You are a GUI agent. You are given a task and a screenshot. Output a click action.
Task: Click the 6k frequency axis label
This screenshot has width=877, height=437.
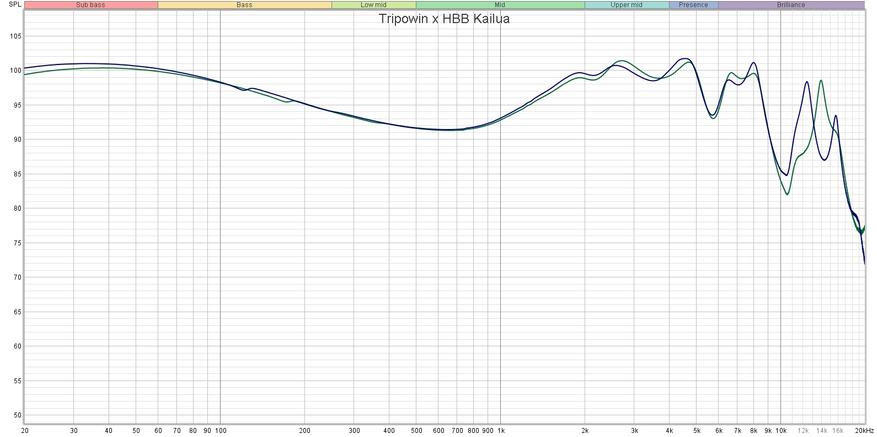718,431
